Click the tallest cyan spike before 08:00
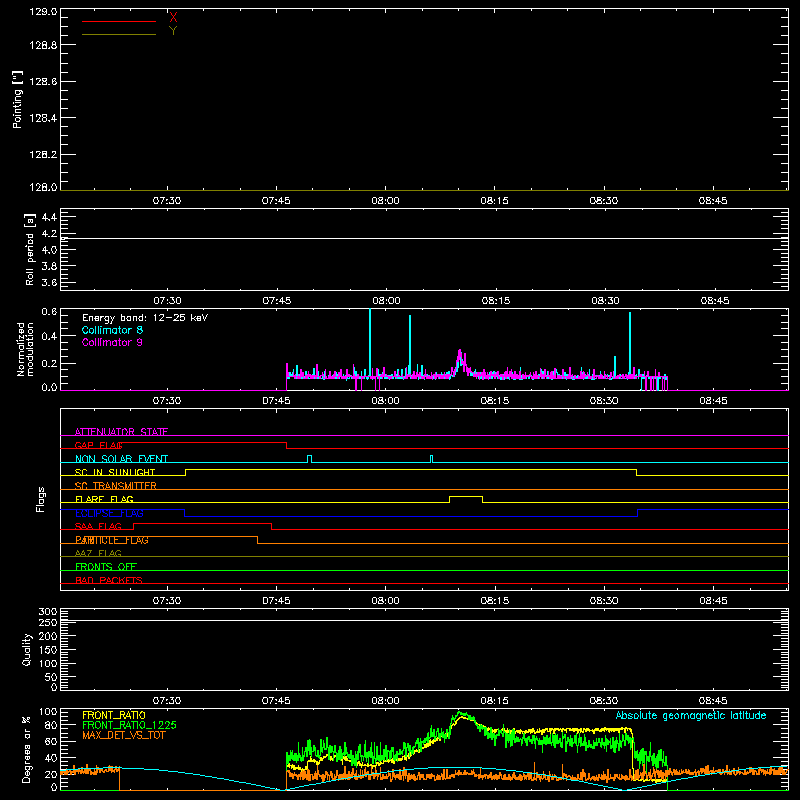The width and height of the screenshot is (800, 800). 370,343
